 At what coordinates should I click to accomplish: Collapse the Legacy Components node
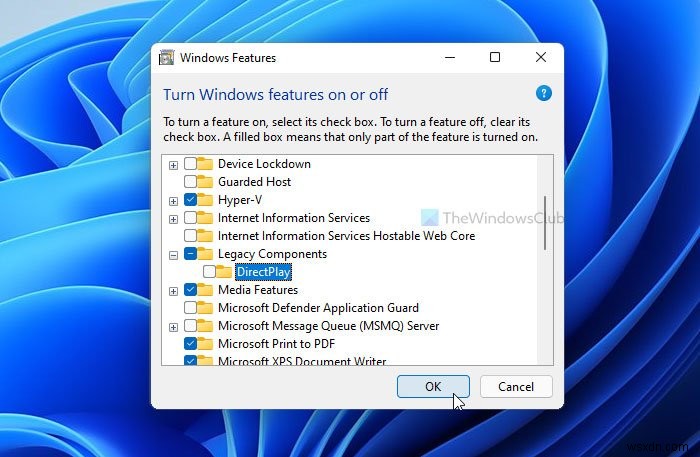[173, 255]
